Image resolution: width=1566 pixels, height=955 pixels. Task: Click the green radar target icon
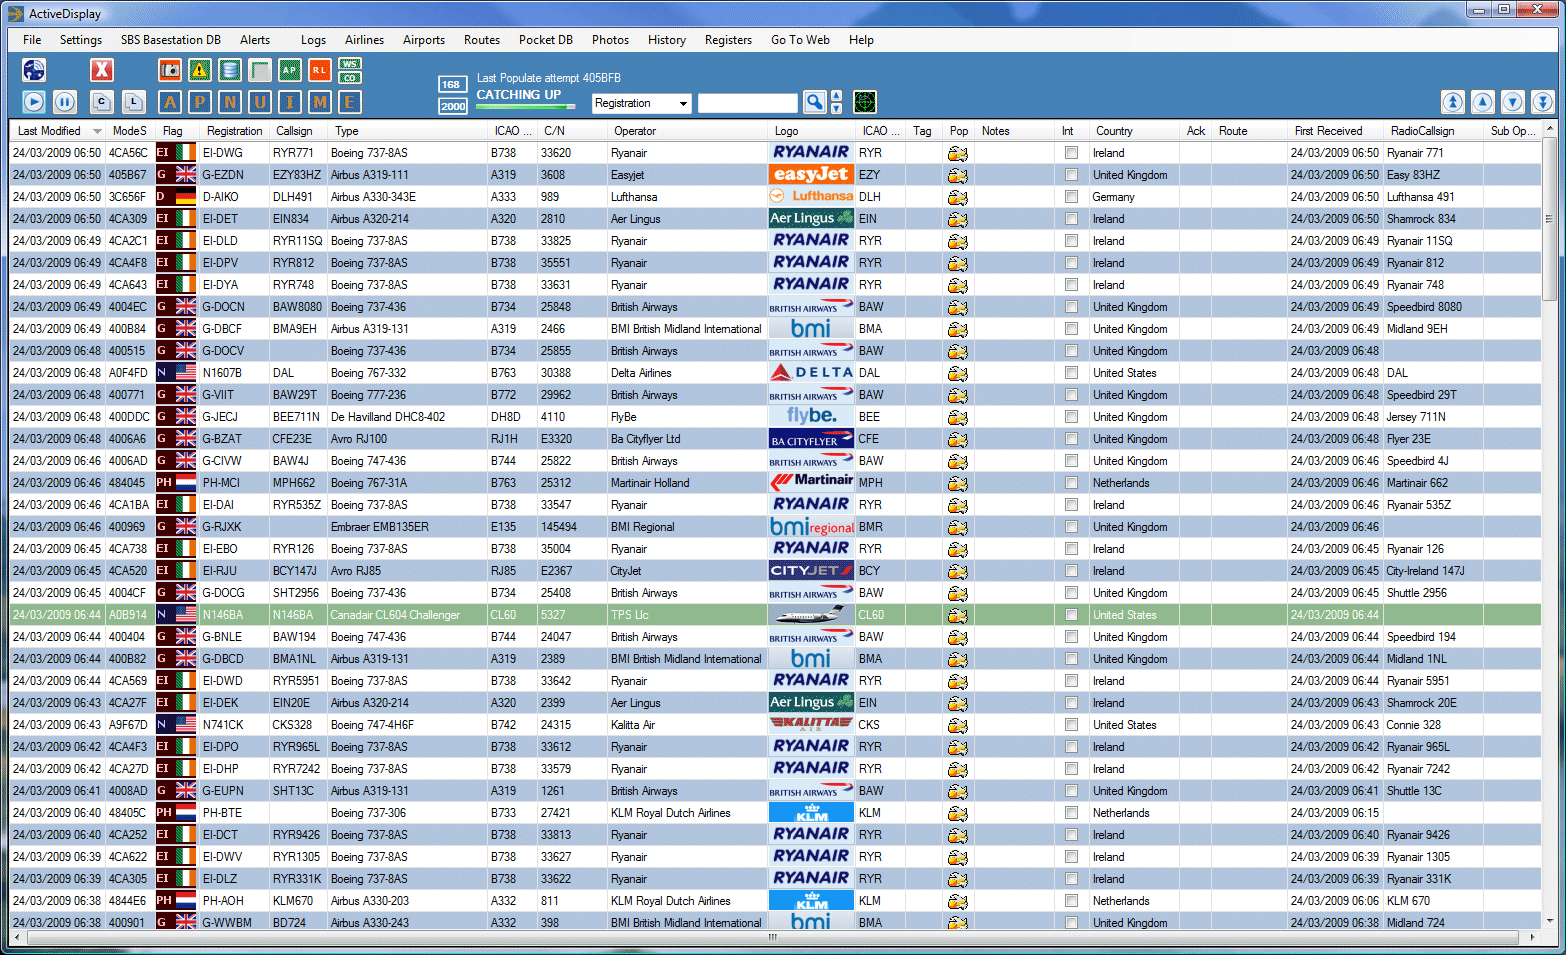(865, 102)
